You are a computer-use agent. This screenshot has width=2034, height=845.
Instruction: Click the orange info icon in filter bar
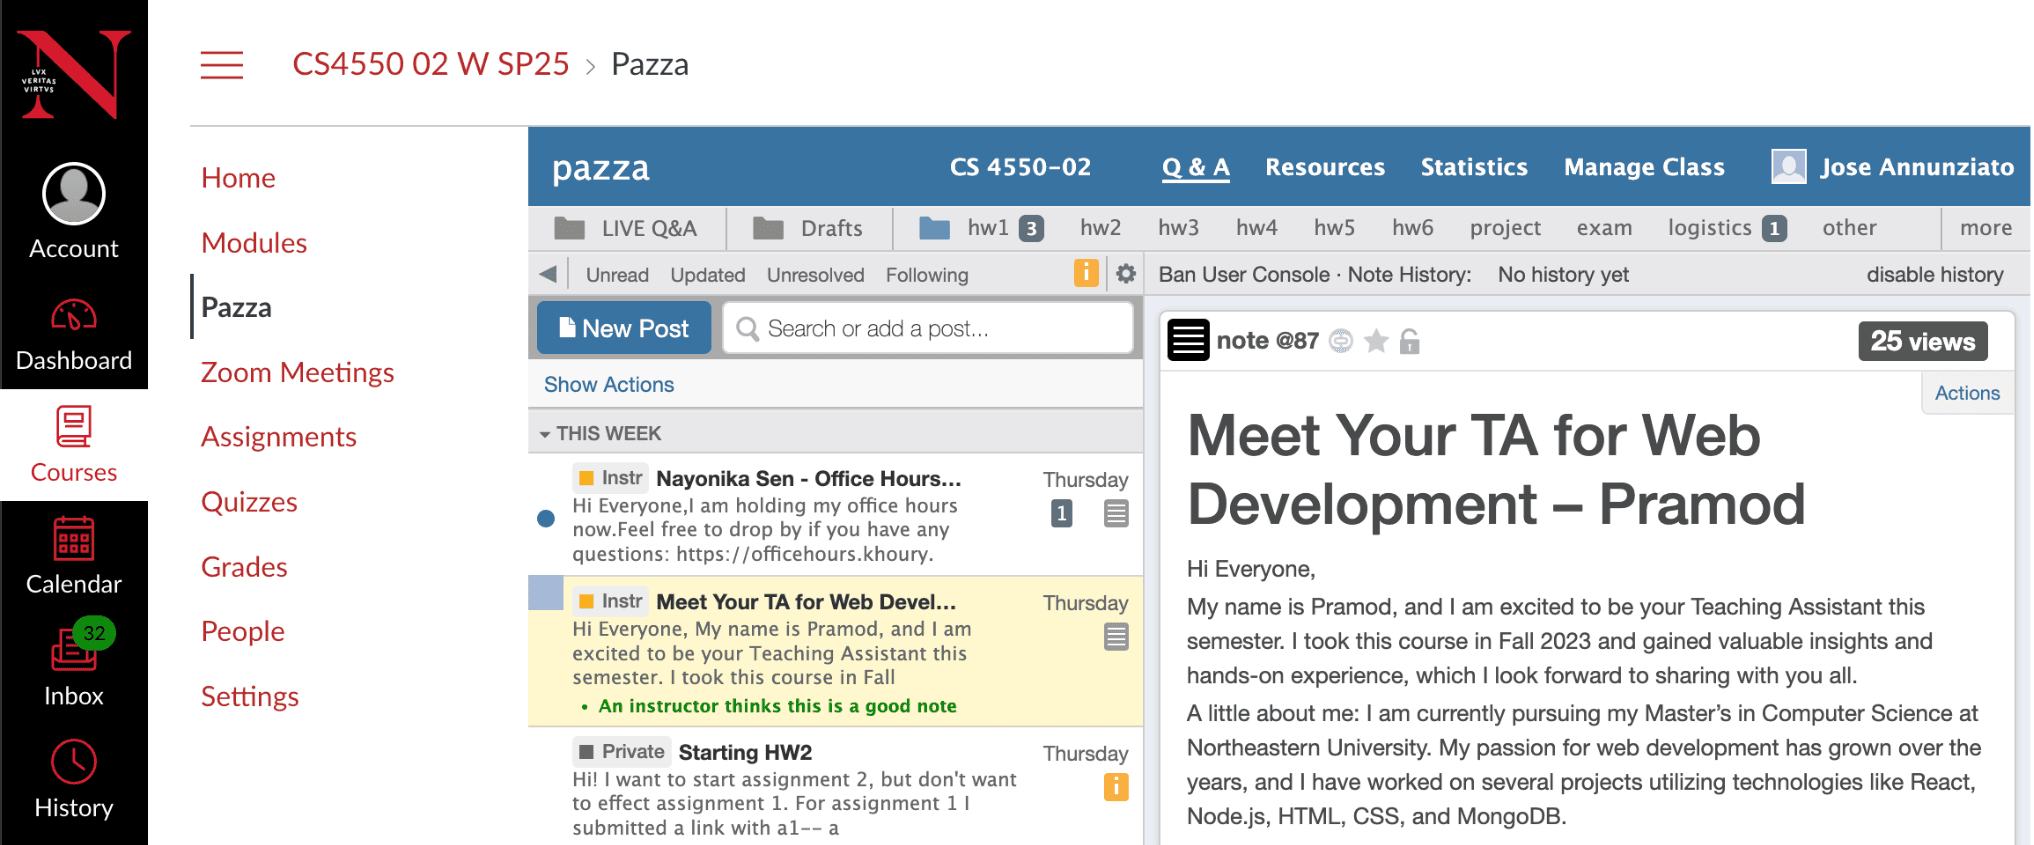(x=1086, y=273)
